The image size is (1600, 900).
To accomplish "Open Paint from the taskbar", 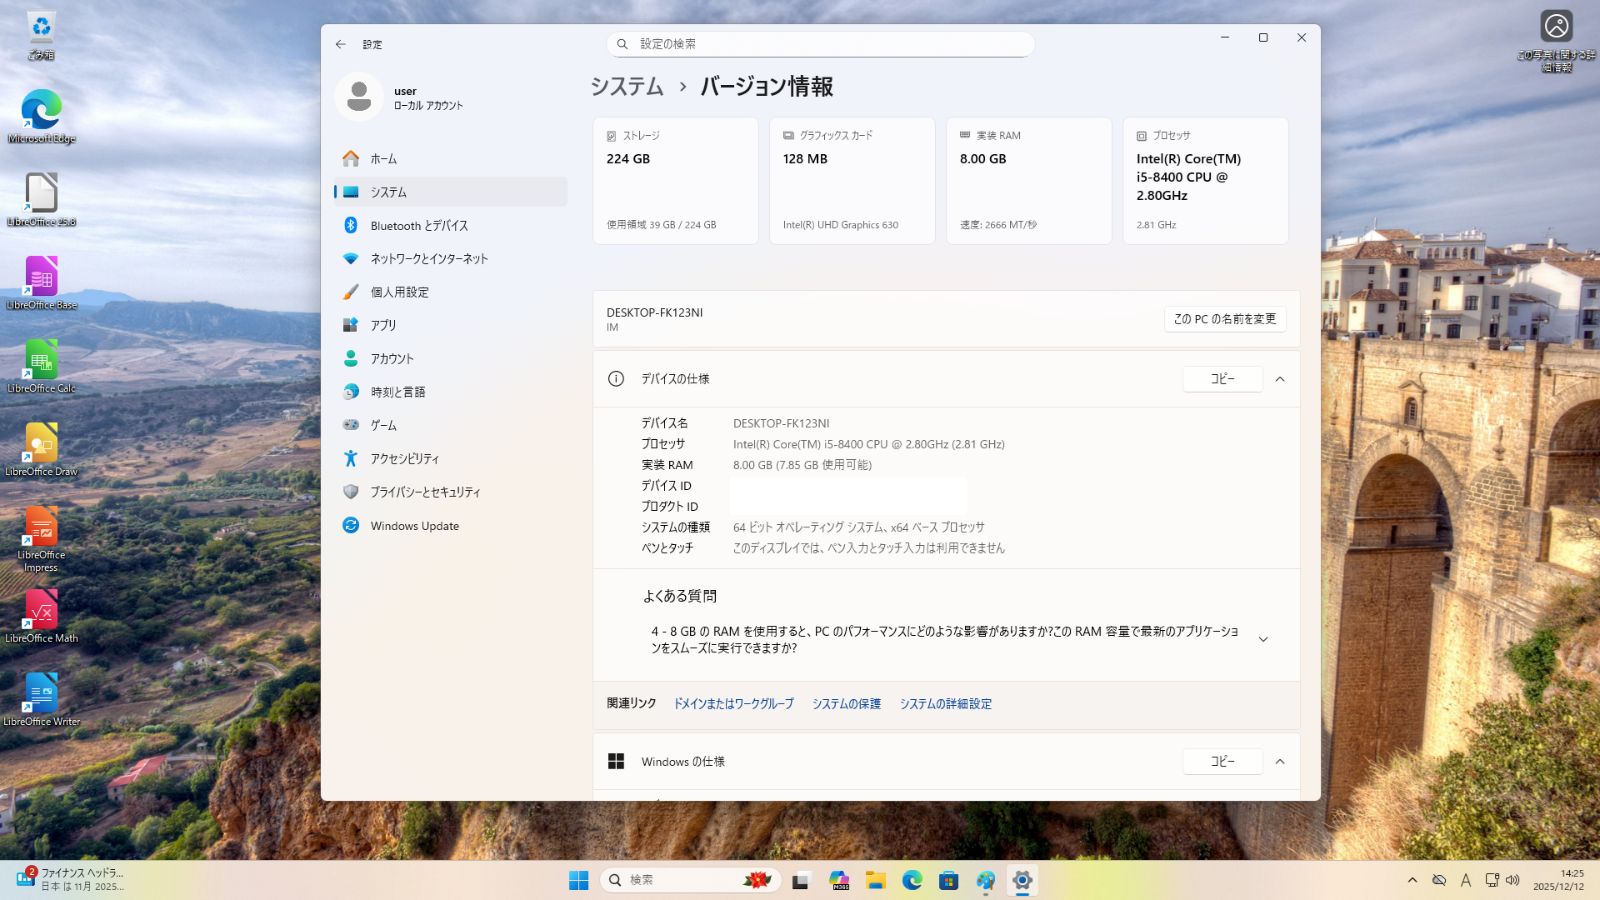I will click(x=984, y=880).
